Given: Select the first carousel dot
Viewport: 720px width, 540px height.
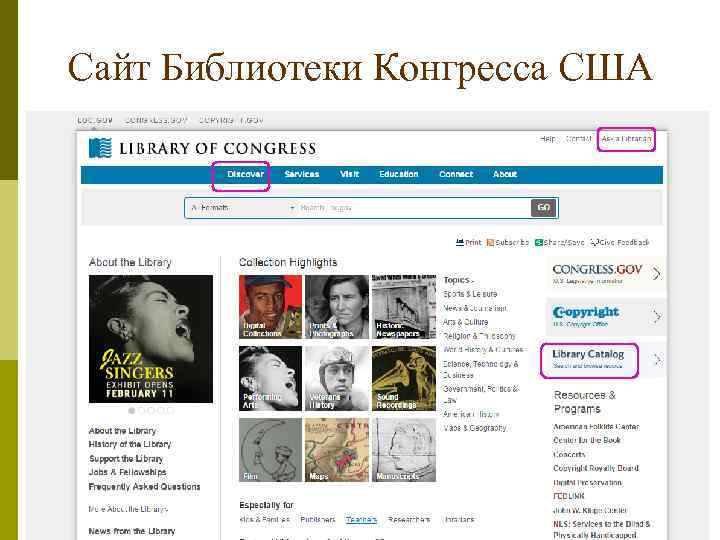Looking at the screenshot, I should point(132,410).
